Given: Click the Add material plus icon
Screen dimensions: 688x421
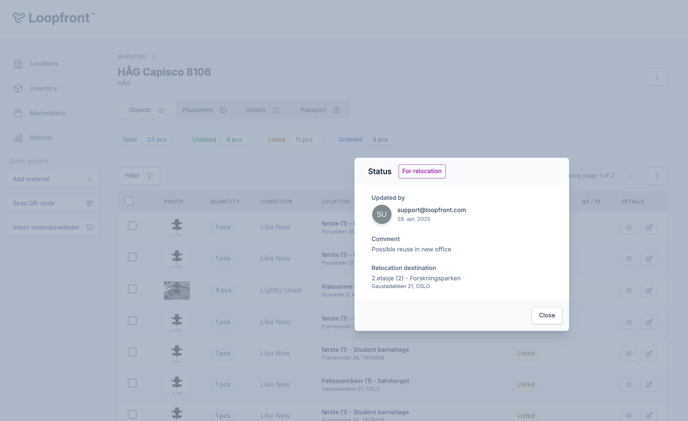Looking at the screenshot, I should (x=90, y=179).
